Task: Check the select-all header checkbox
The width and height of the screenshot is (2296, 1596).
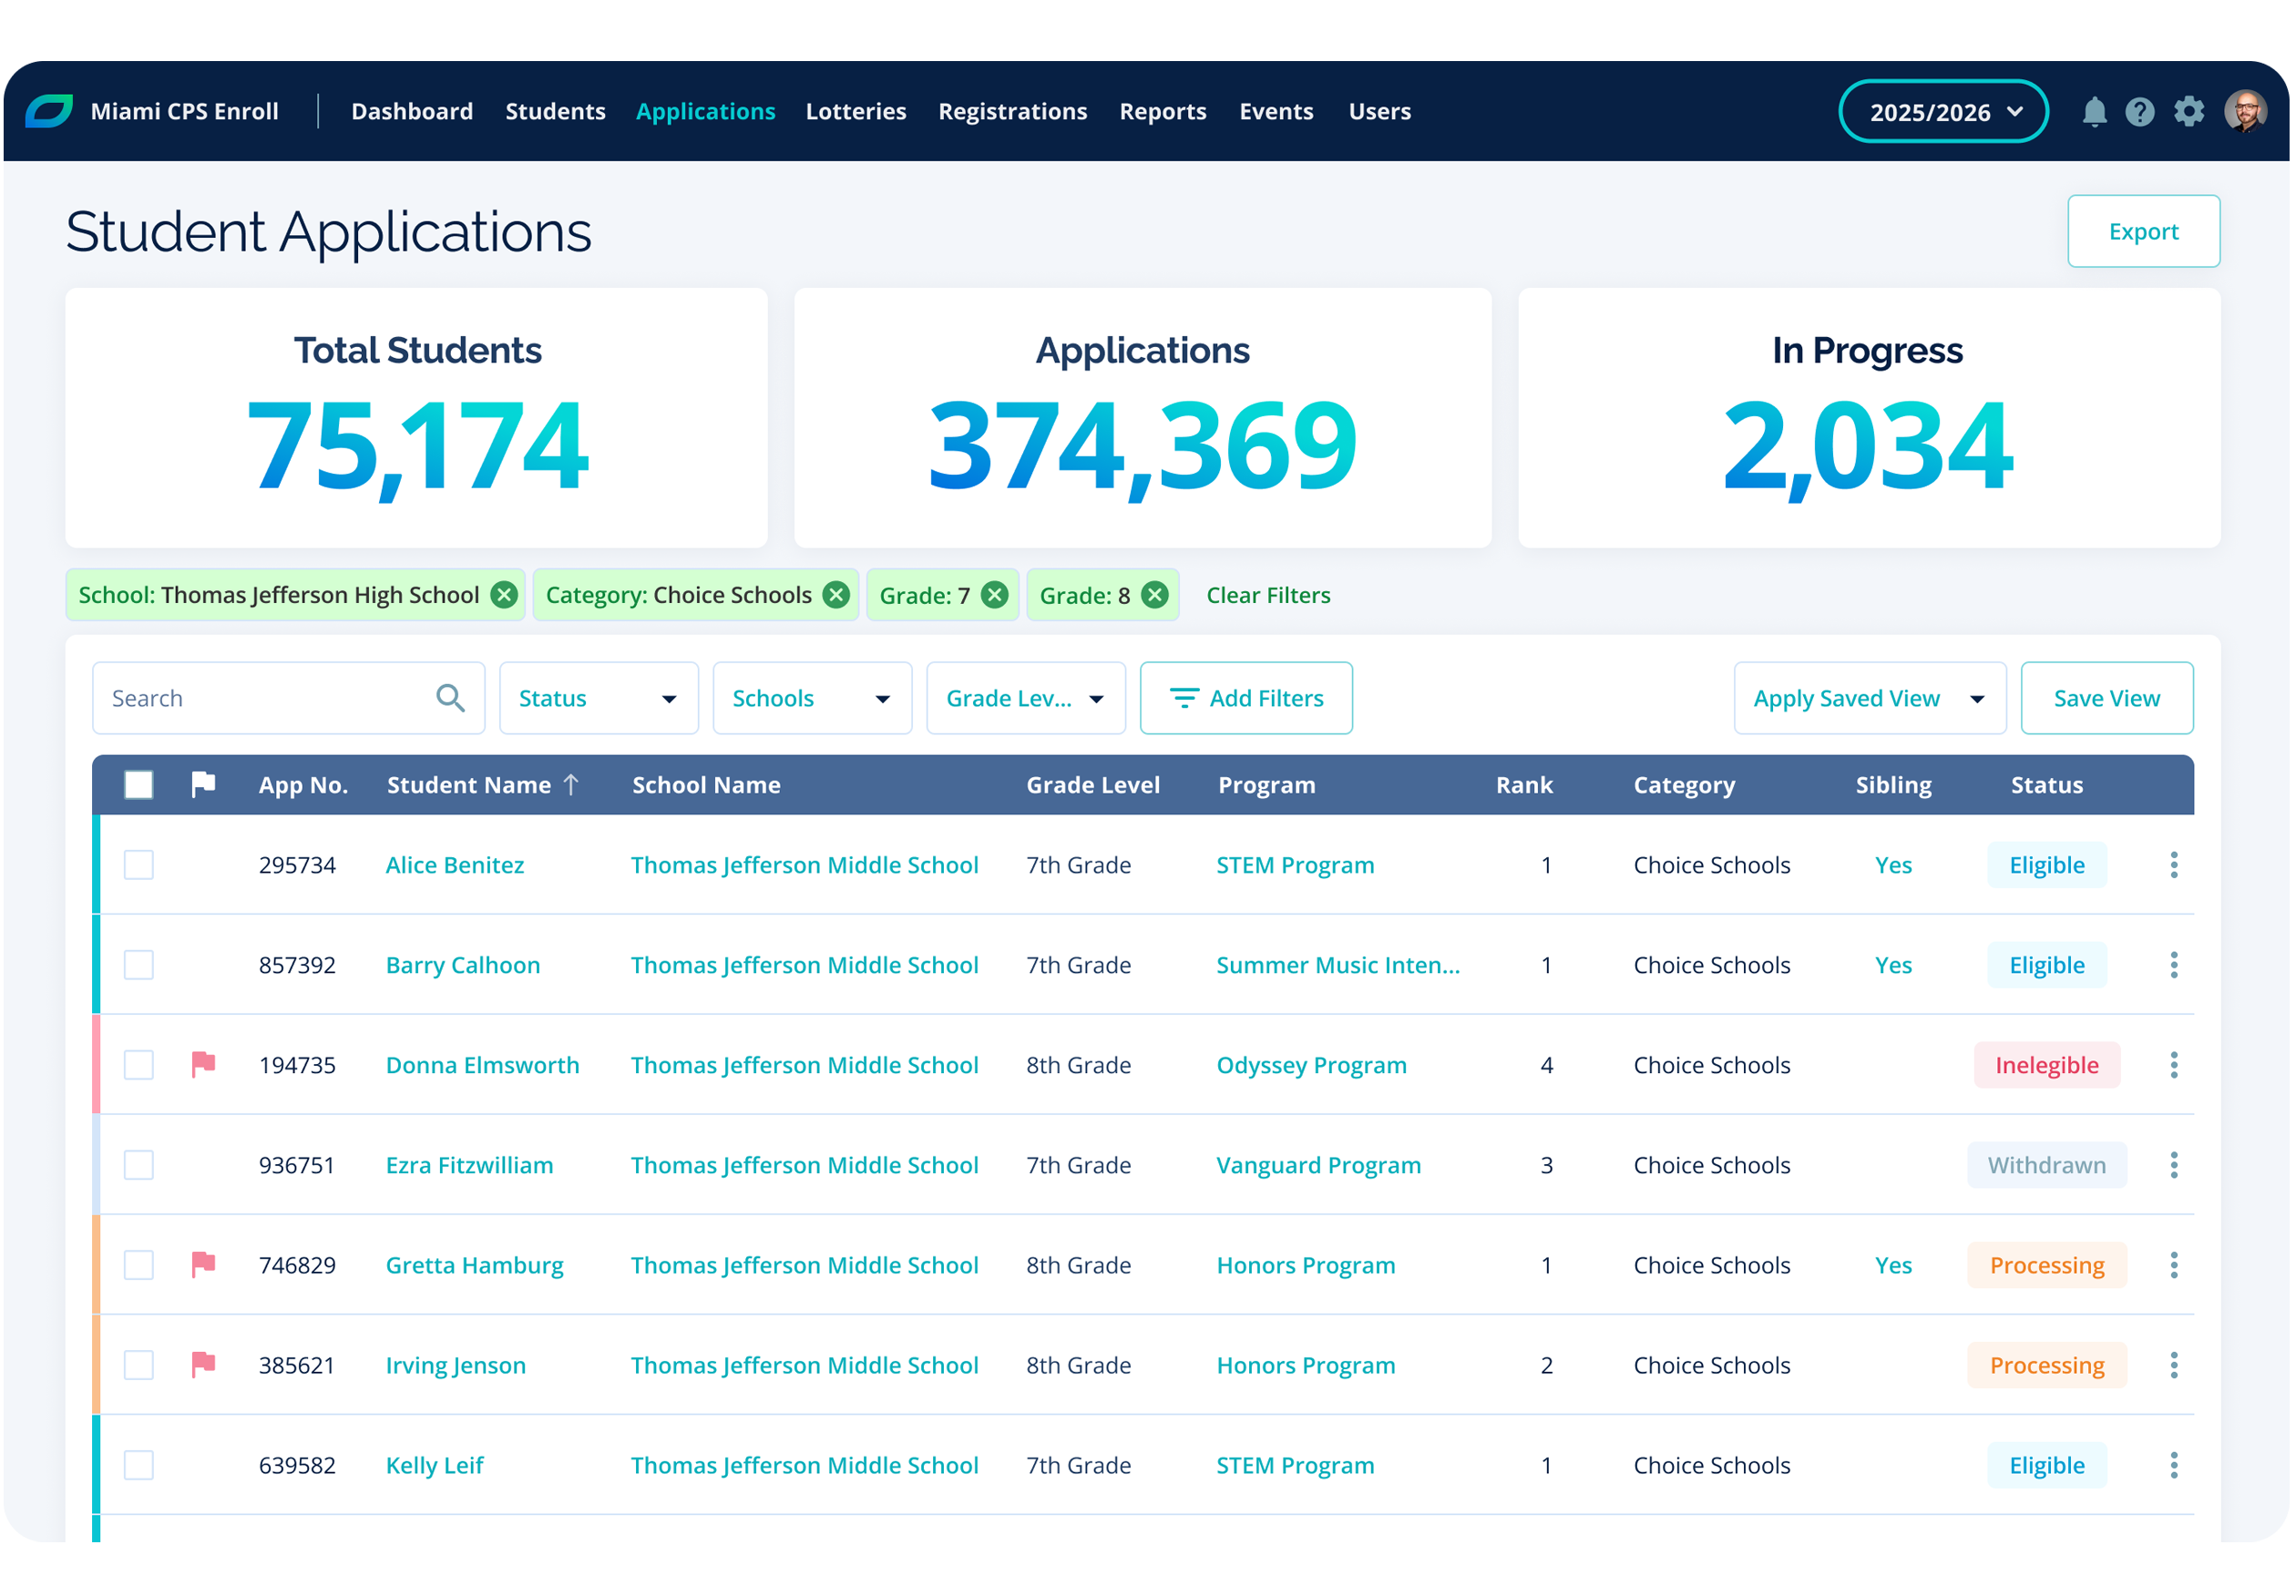Action: [x=139, y=785]
